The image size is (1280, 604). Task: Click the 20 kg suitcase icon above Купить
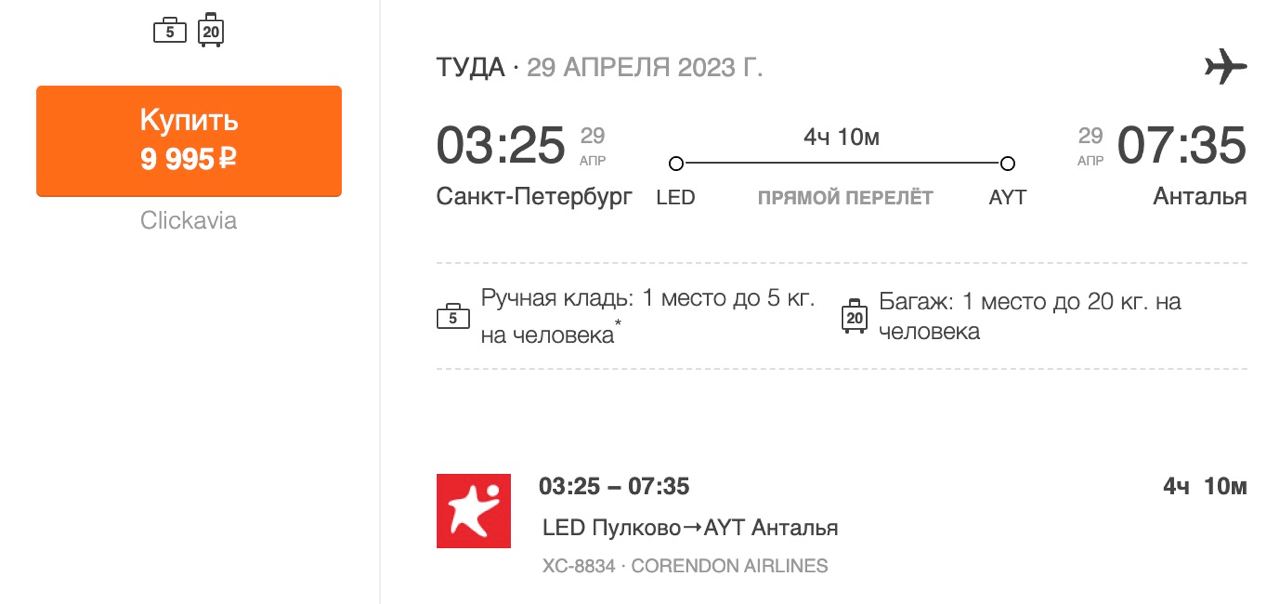point(210,31)
